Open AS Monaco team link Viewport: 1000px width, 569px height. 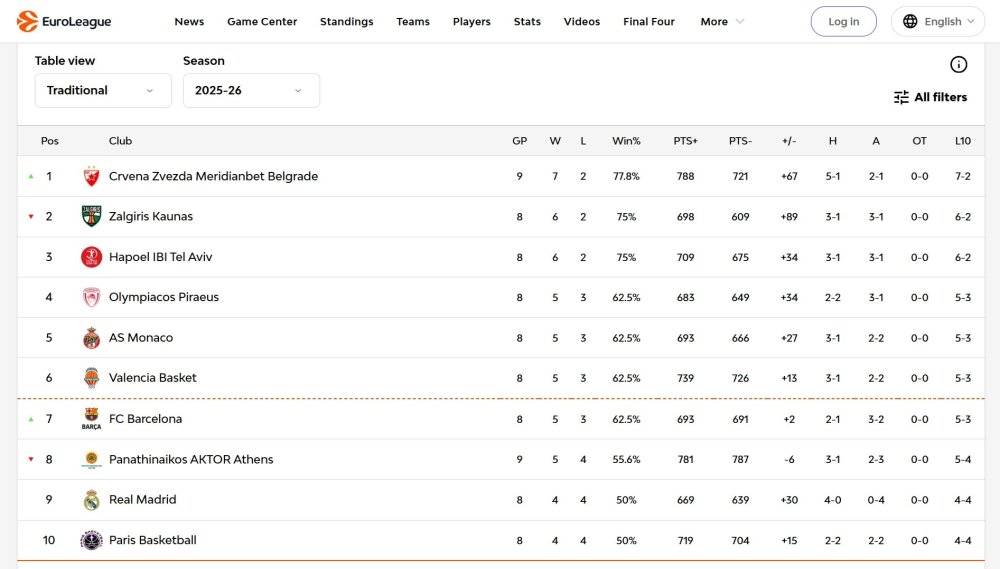(140, 337)
